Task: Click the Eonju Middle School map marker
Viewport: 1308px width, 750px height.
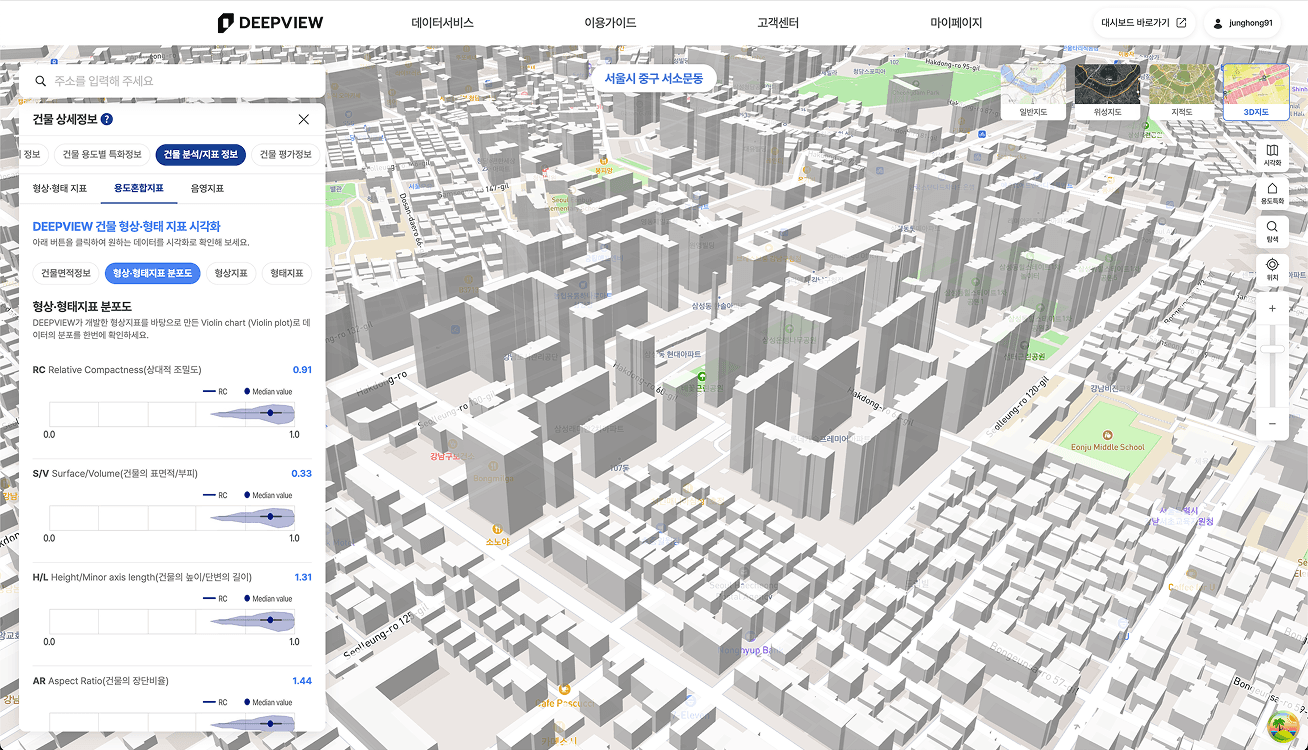Action: click(x=1107, y=436)
